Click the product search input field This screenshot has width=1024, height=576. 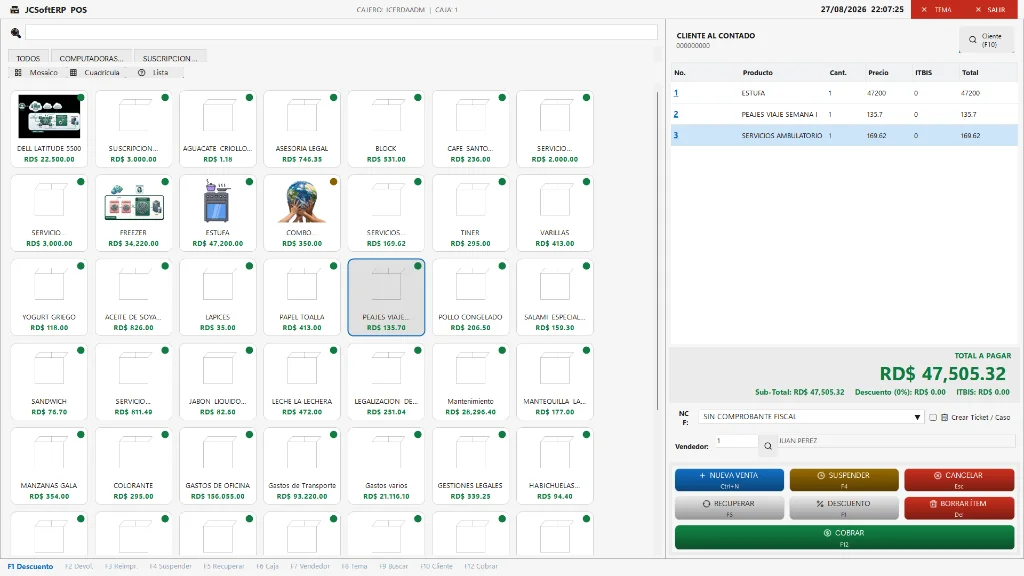[x=341, y=33]
